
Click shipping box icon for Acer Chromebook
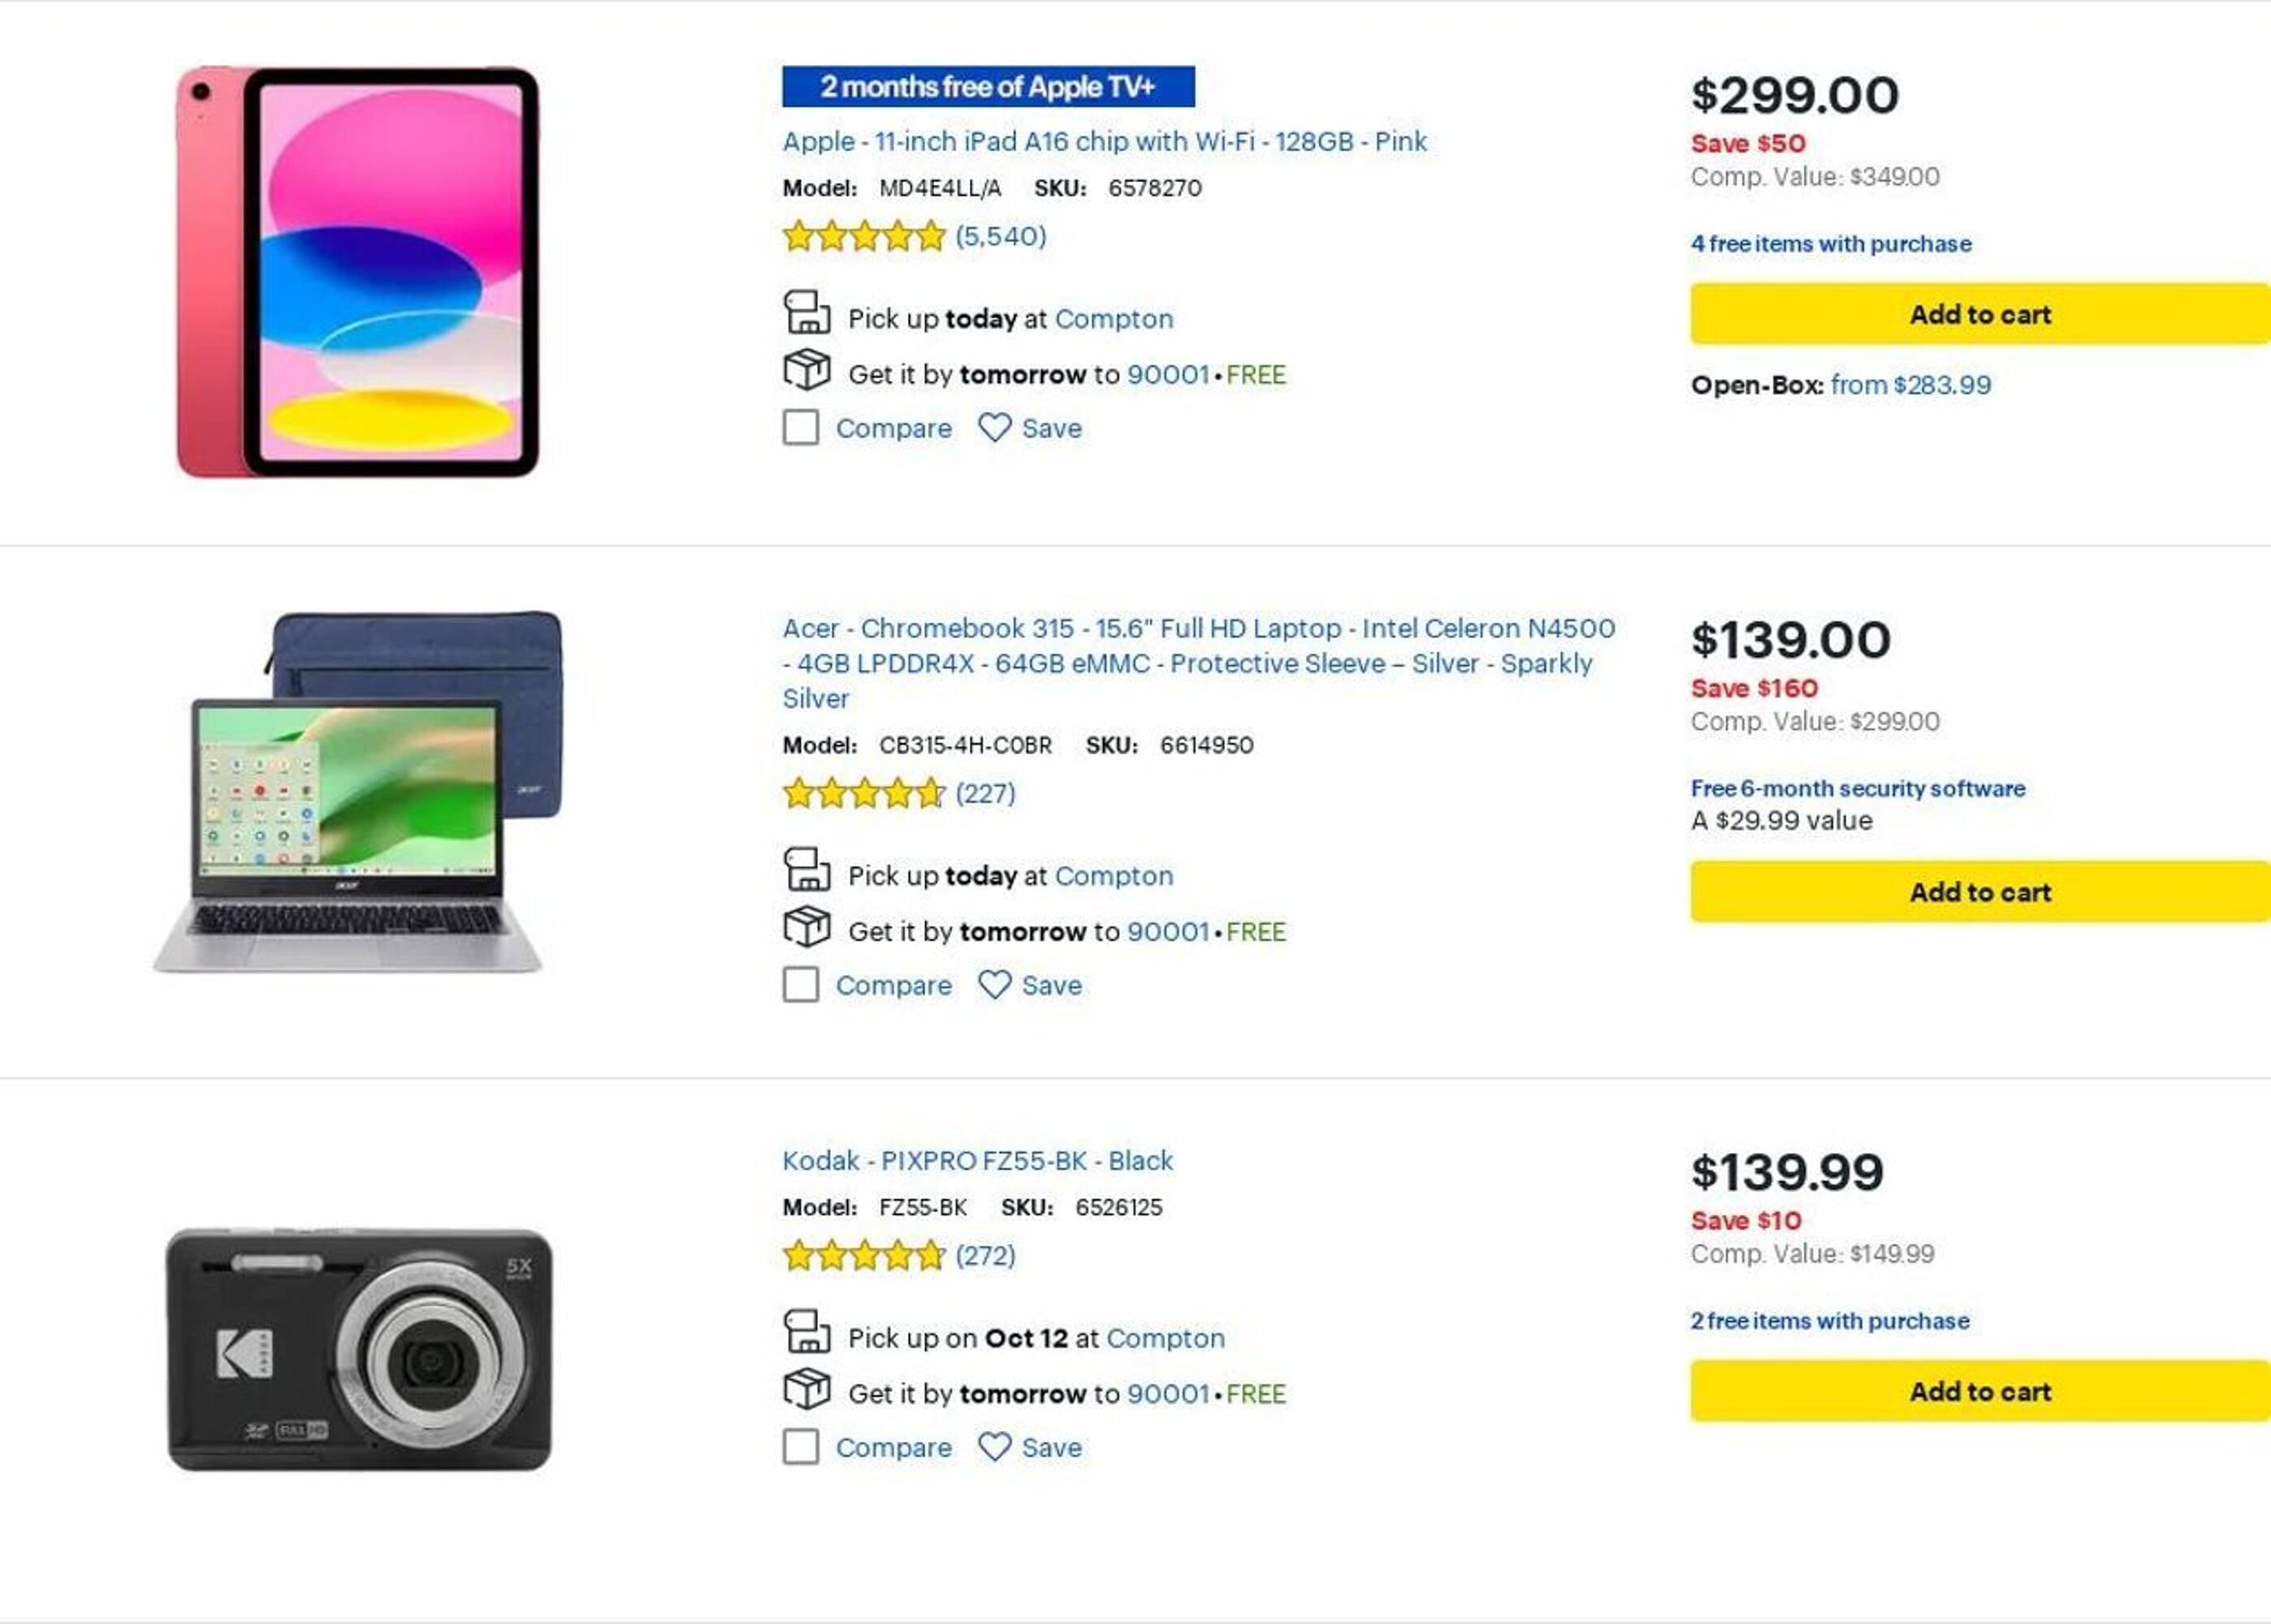click(x=806, y=927)
